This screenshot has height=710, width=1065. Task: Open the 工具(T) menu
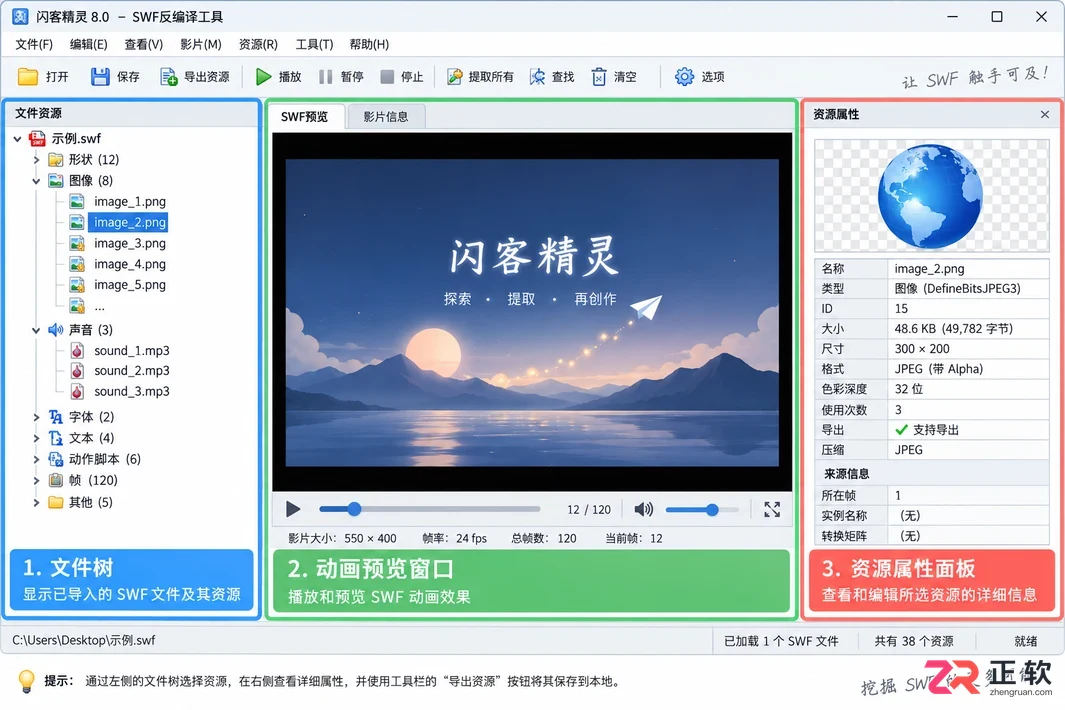point(314,44)
